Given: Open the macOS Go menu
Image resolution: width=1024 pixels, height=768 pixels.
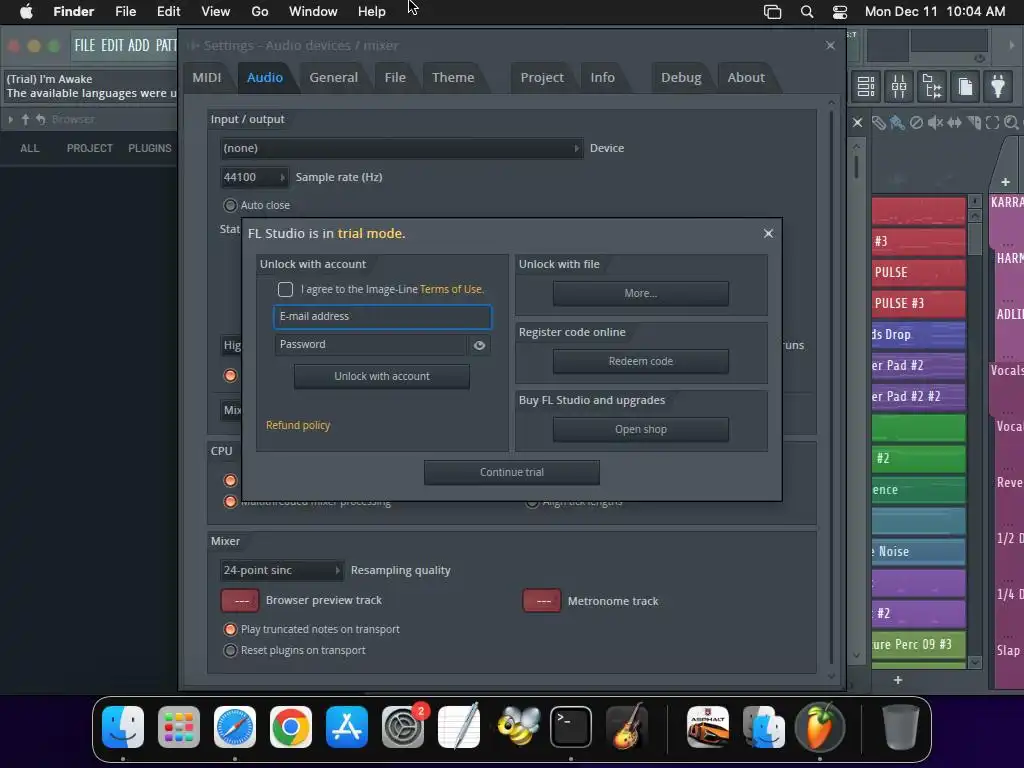Looking at the screenshot, I should click(260, 12).
